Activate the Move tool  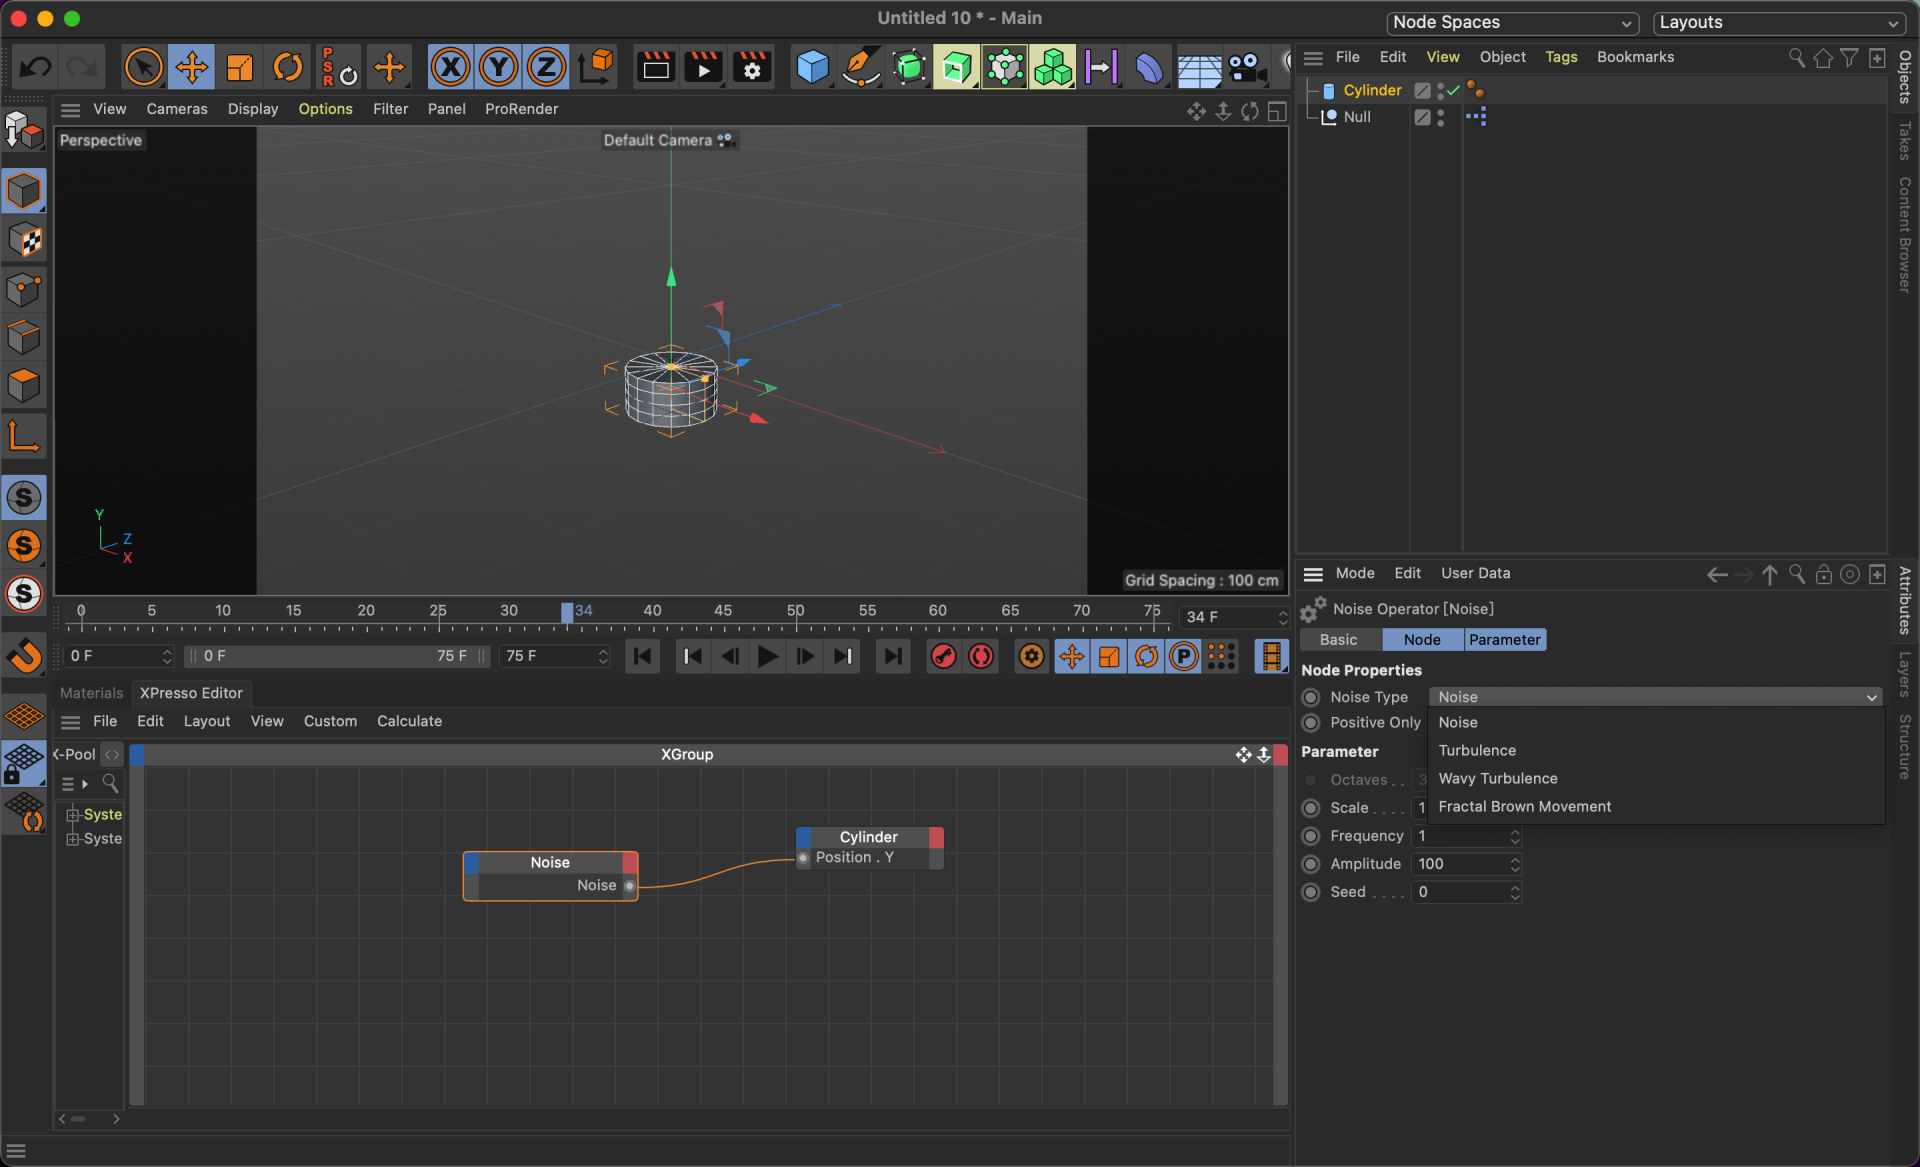tap(191, 67)
